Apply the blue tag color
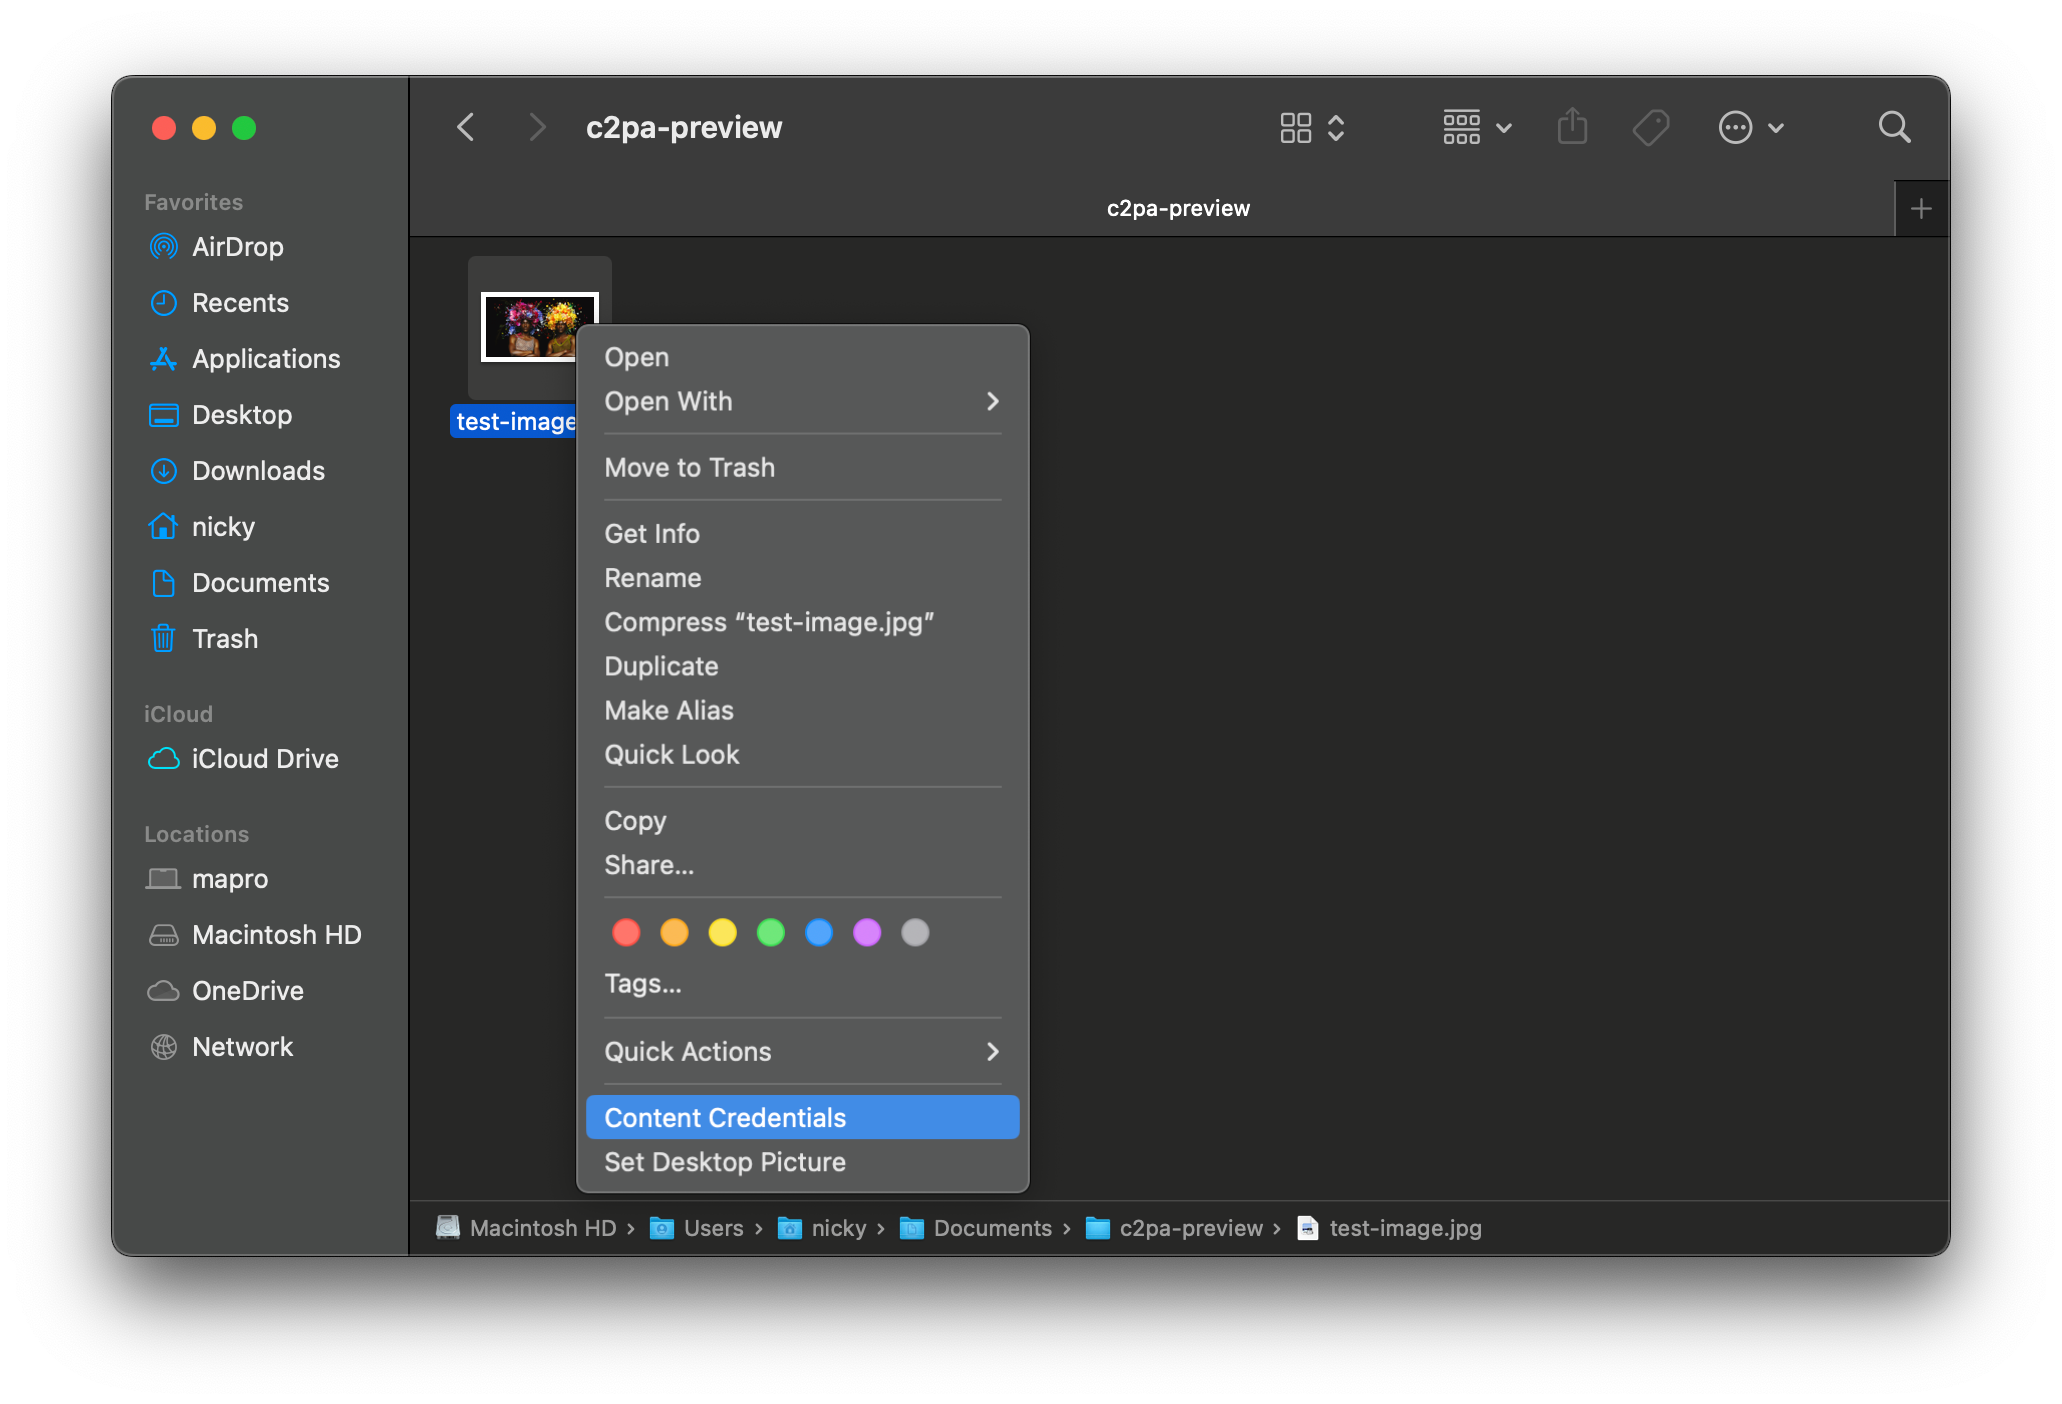 coord(819,933)
